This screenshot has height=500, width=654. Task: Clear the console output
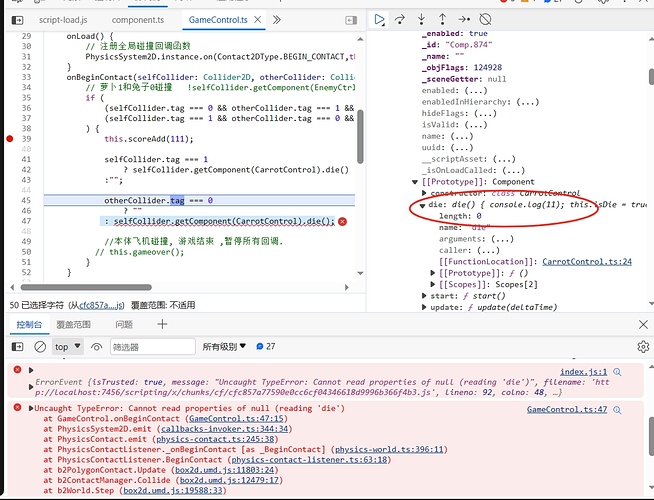[x=40, y=347]
